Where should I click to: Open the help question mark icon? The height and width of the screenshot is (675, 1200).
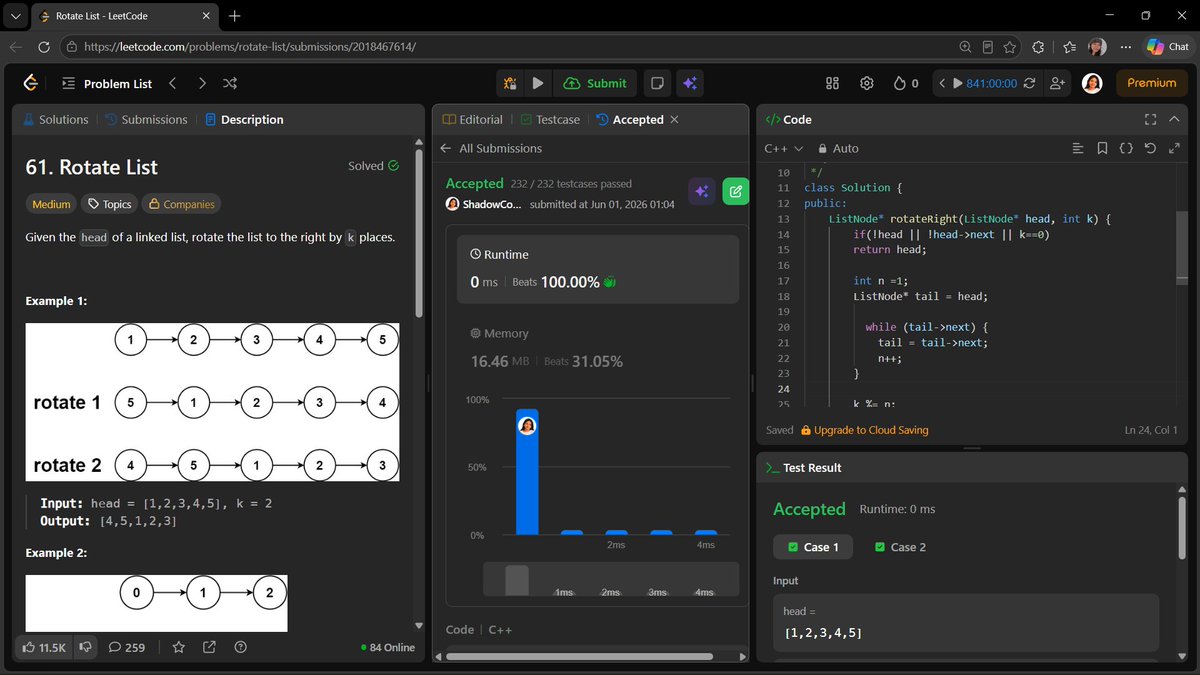tap(240, 647)
